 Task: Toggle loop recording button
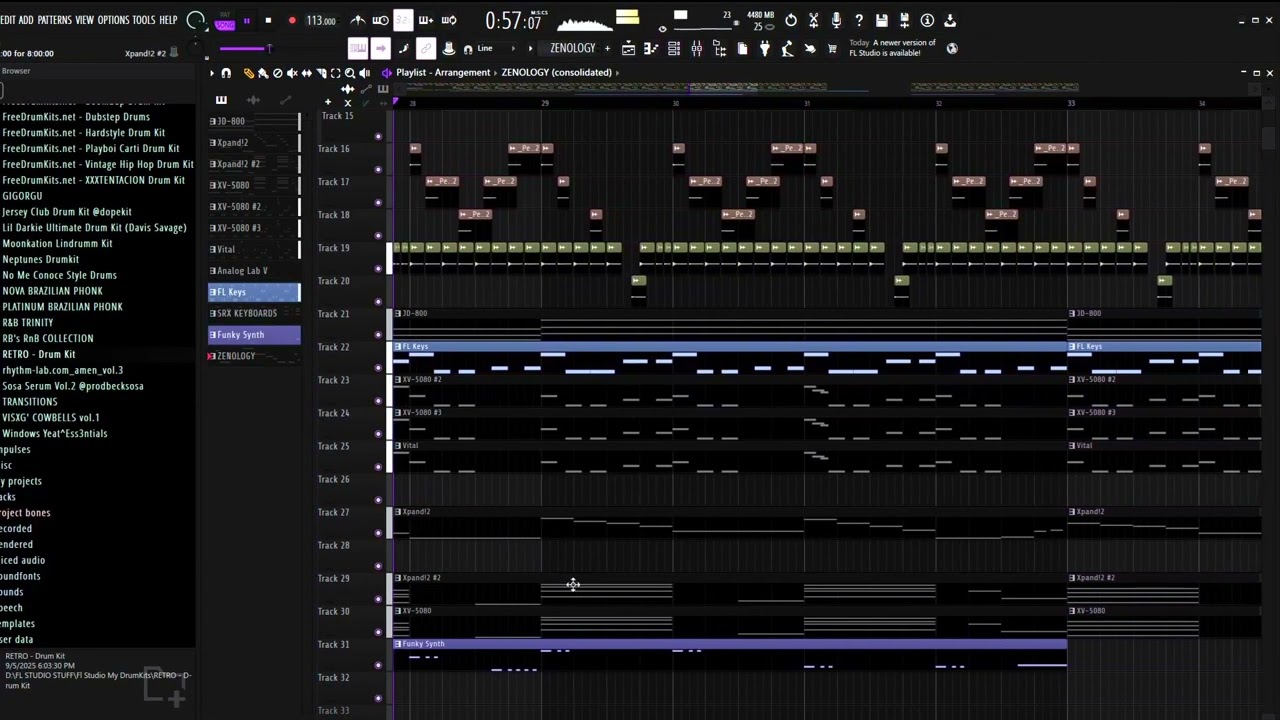449,20
